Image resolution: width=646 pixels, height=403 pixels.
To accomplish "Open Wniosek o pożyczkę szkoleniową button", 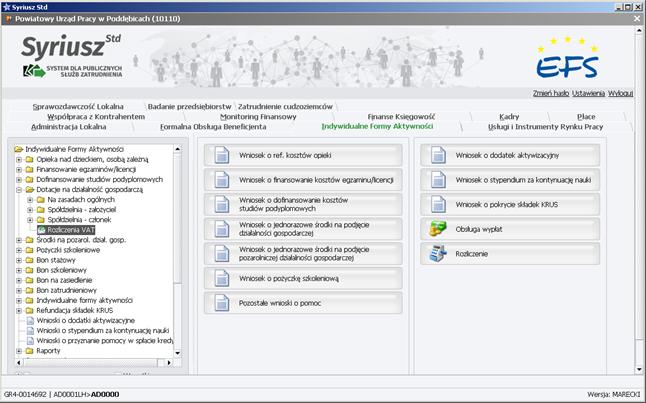I will coord(303,279).
